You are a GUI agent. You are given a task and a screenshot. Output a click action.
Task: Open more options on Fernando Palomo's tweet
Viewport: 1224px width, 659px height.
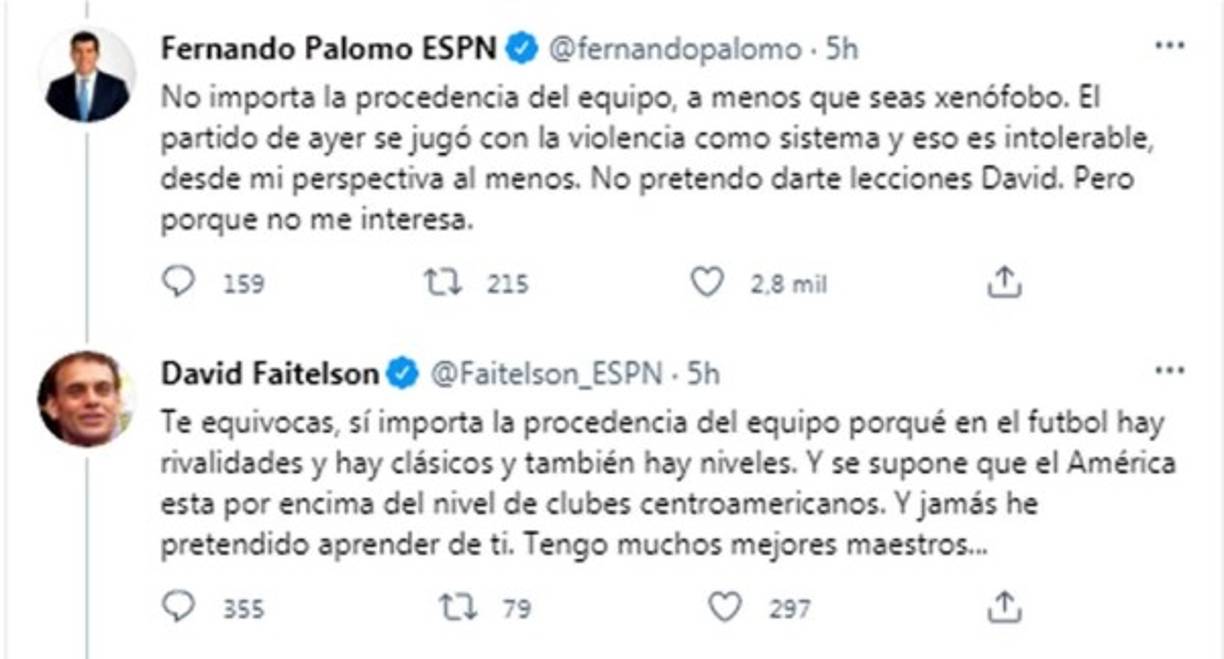pos(1169,46)
